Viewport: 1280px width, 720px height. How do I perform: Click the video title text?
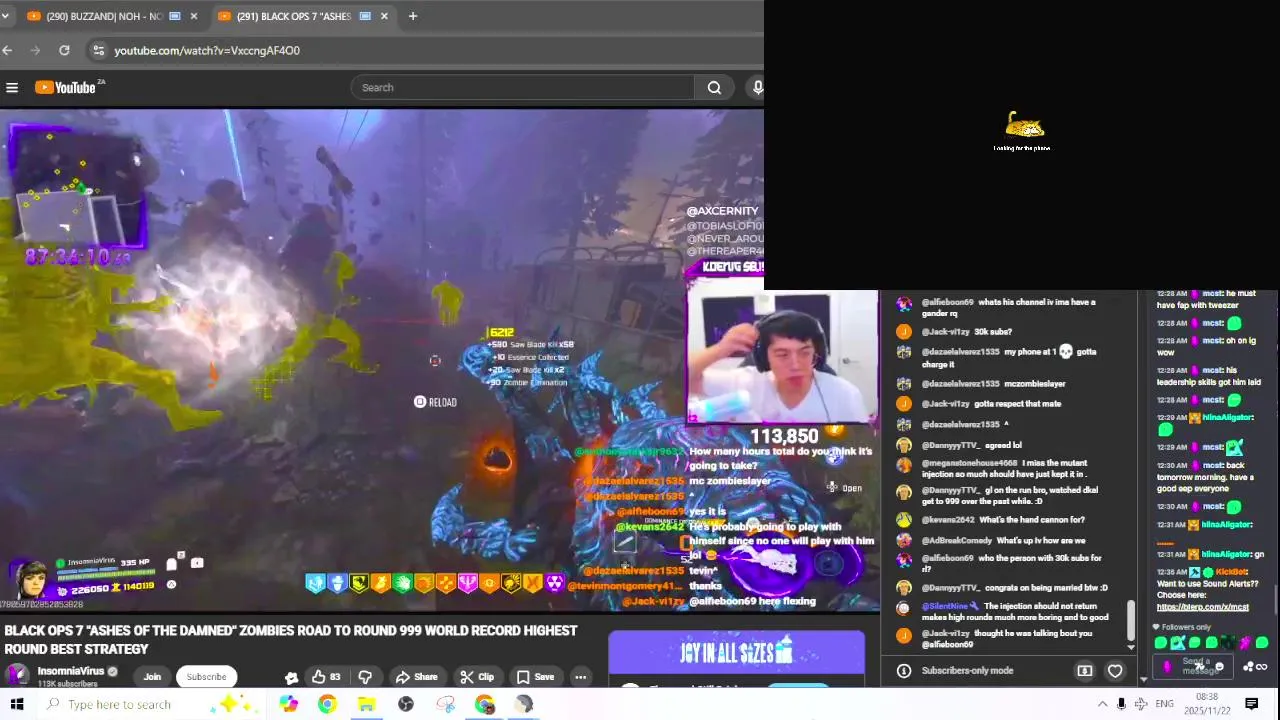pyautogui.click(x=291, y=639)
